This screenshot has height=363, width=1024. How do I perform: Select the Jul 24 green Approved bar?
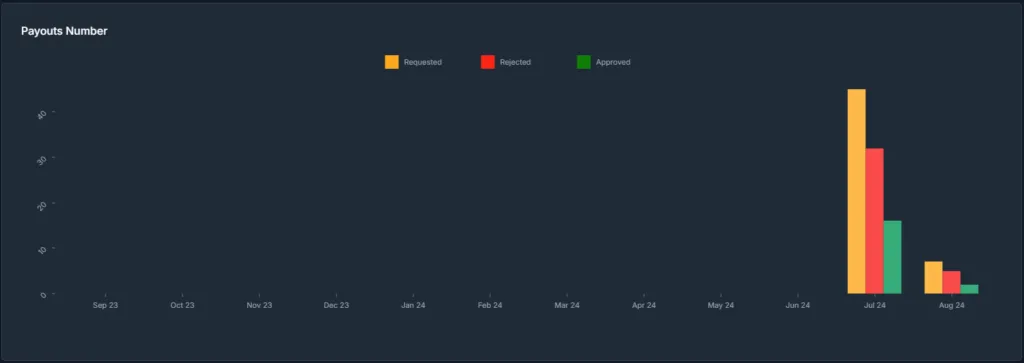click(892, 257)
